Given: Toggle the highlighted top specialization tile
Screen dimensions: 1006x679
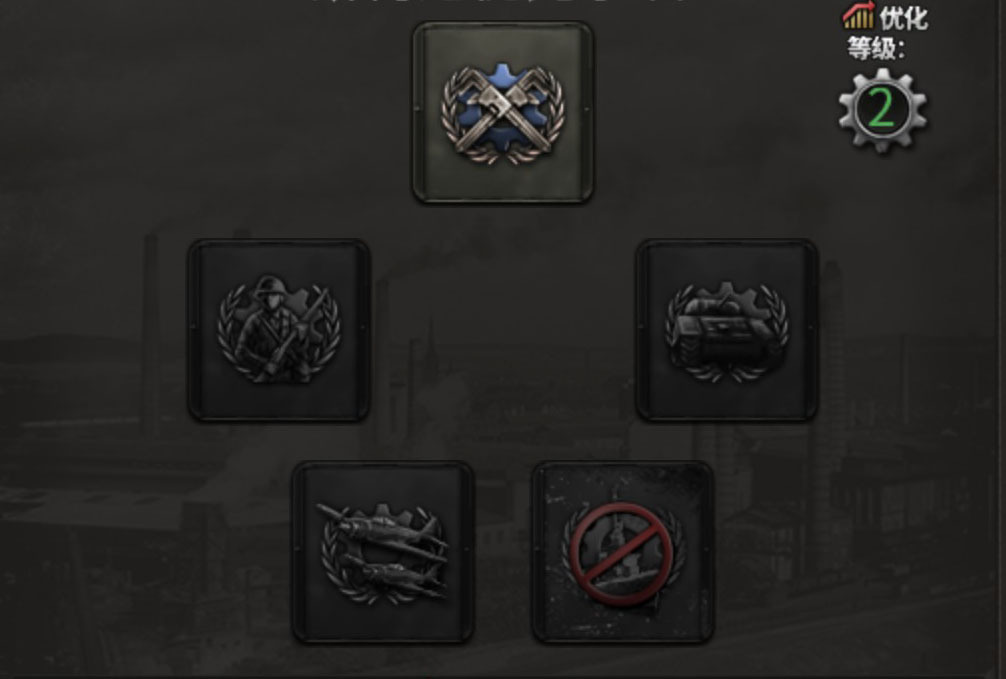Looking at the screenshot, I should (x=503, y=113).
